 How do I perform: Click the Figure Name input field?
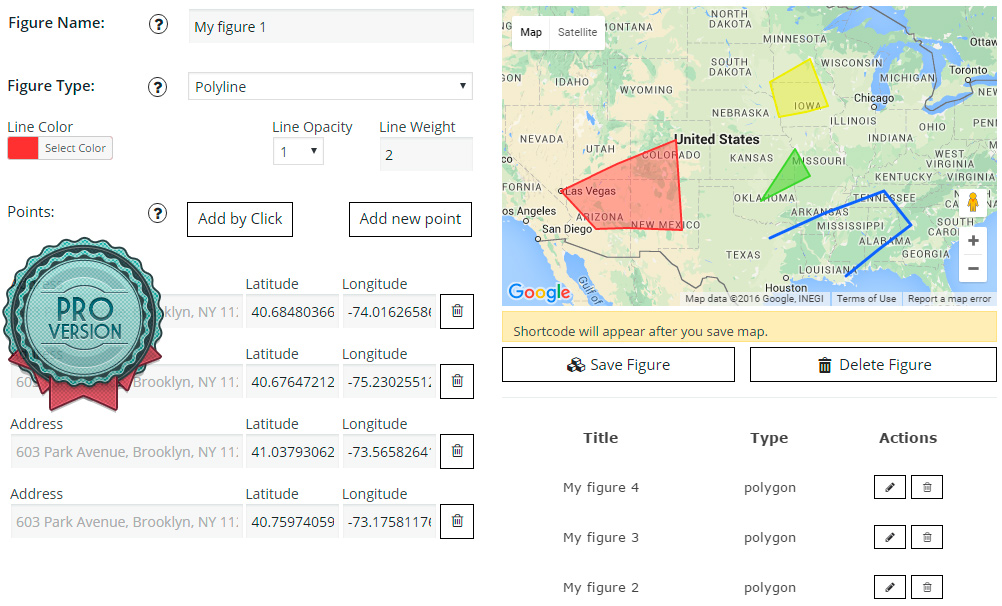point(330,27)
